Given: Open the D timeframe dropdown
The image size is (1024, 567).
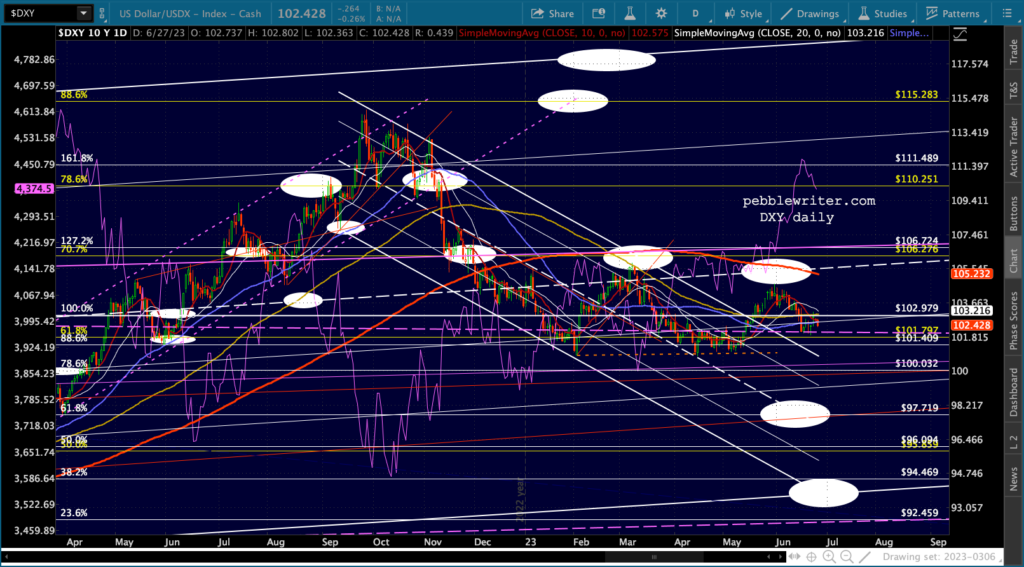Looking at the screenshot, I should (x=696, y=14).
